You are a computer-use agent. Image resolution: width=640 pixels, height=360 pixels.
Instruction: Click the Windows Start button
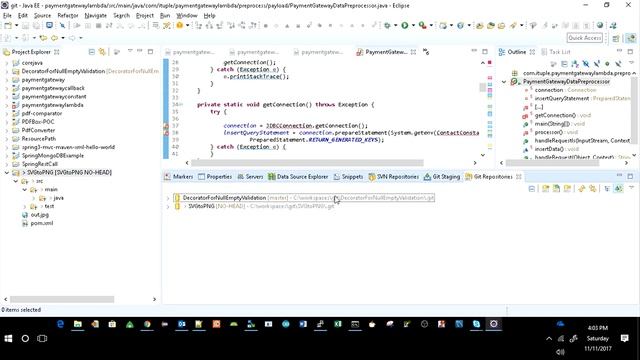pyautogui.click(x=8, y=338)
